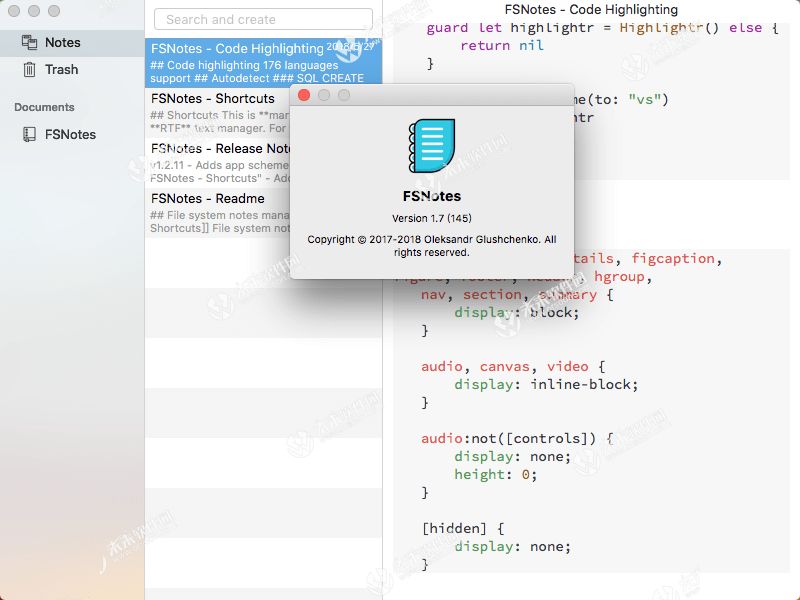Click the 'figcaption,' selector in the editor
The height and width of the screenshot is (600, 800).
676,259
